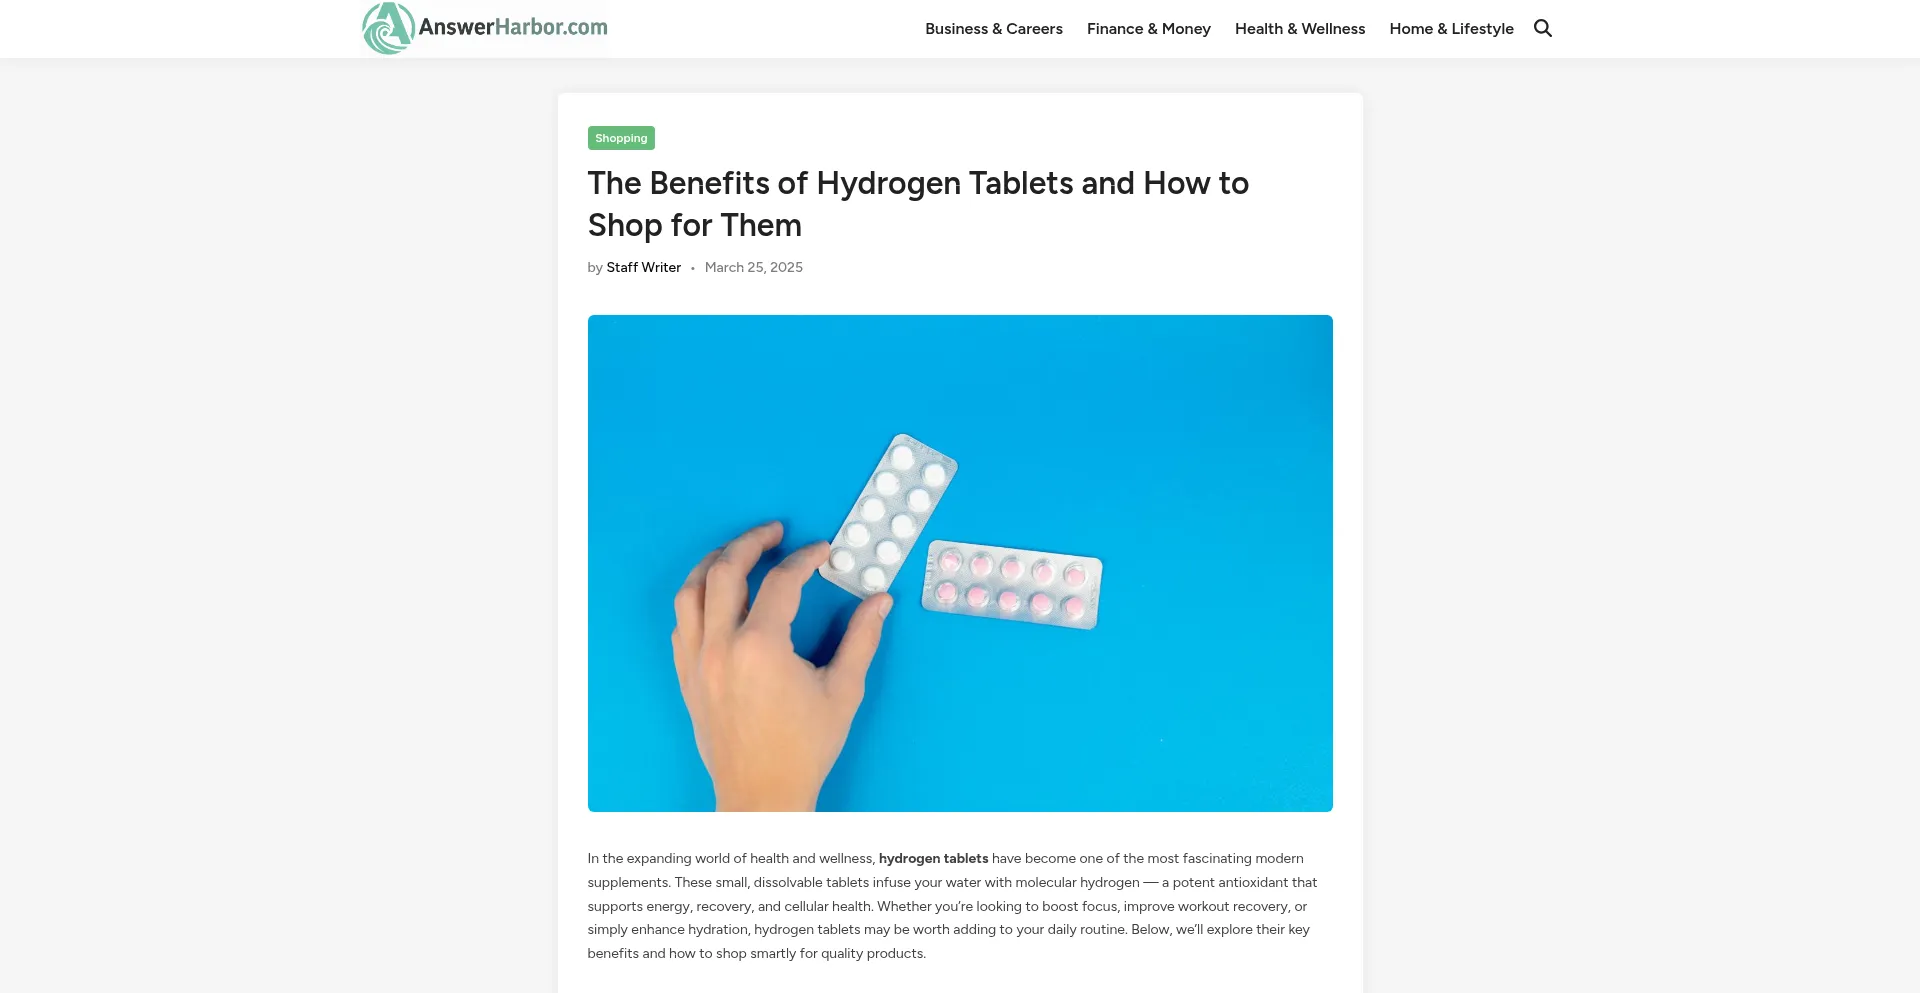Open the Staff Writer author link
The height and width of the screenshot is (993, 1920).
[x=643, y=267]
